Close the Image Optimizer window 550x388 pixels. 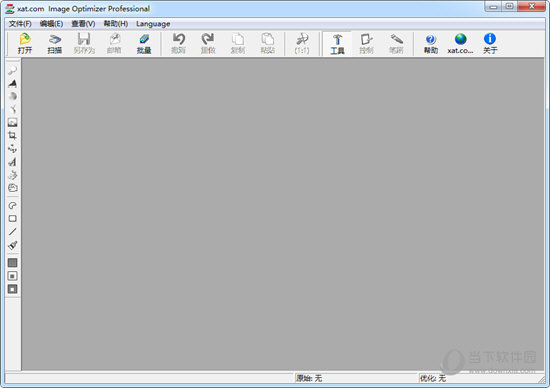pos(532,6)
